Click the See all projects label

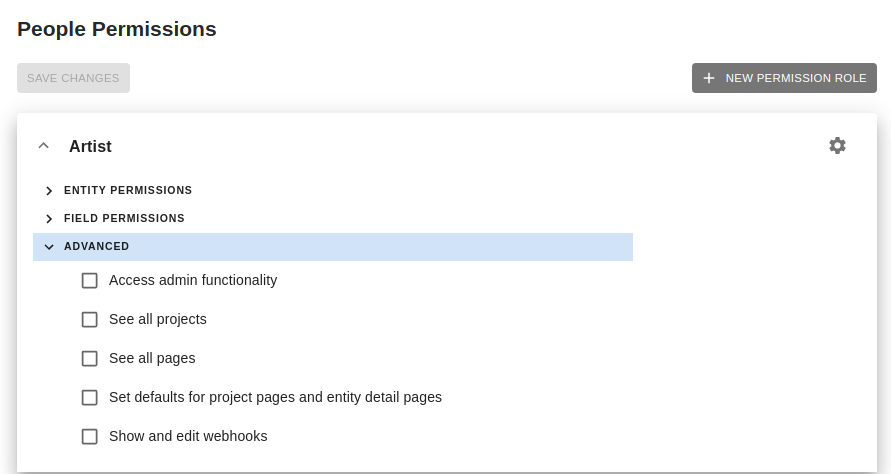pos(158,319)
